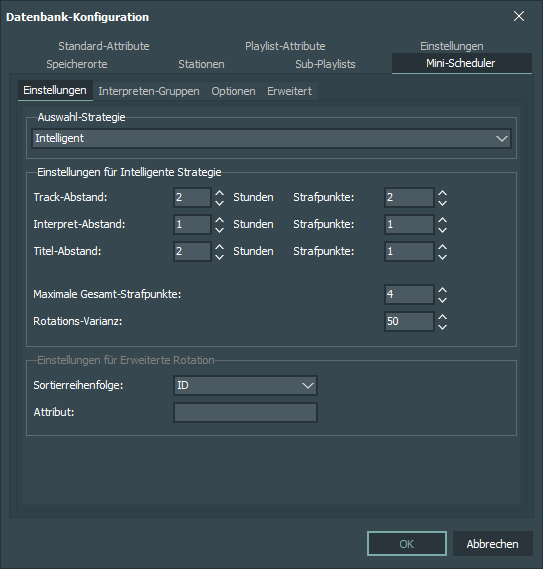Open the Standard-Attribute tab
Viewport: 543px width, 569px height.
[104, 46]
